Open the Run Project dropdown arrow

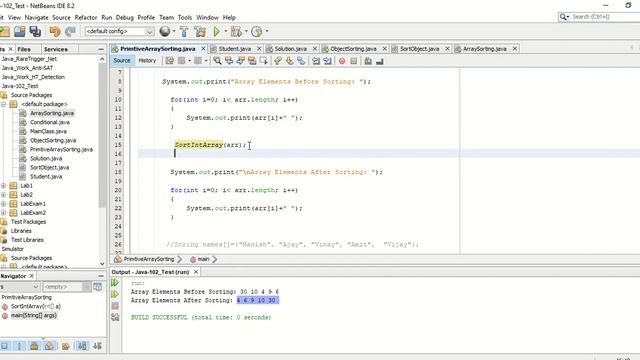225,31
